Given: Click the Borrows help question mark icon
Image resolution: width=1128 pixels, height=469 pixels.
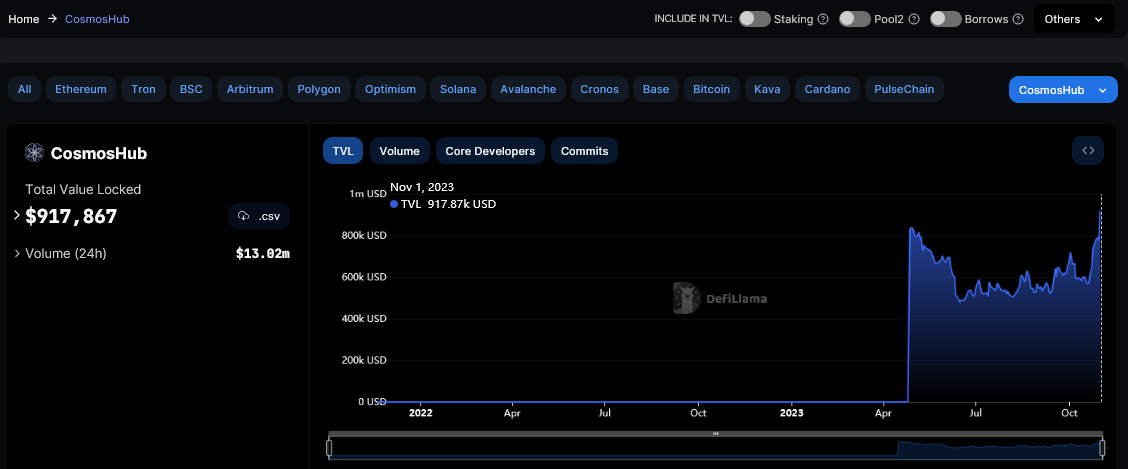Looking at the screenshot, I should pos(1017,19).
